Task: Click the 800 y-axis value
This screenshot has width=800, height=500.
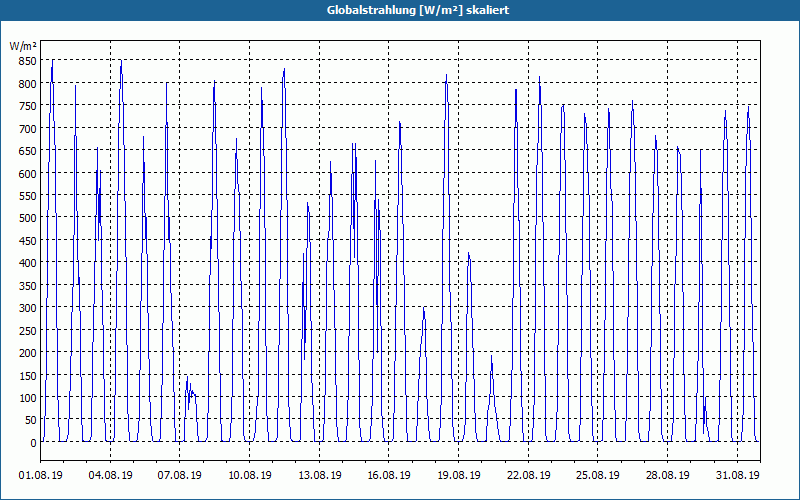Action: coord(28,83)
